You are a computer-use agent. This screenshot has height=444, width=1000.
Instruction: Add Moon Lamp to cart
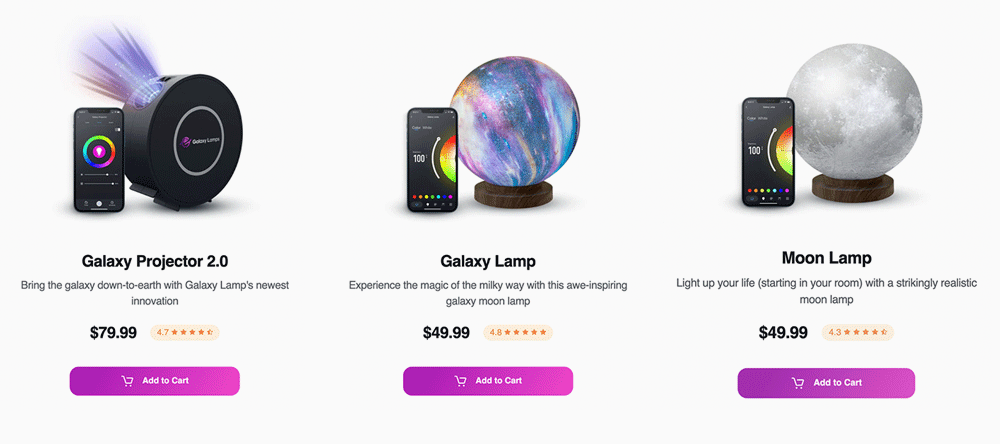(x=826, y=383)
